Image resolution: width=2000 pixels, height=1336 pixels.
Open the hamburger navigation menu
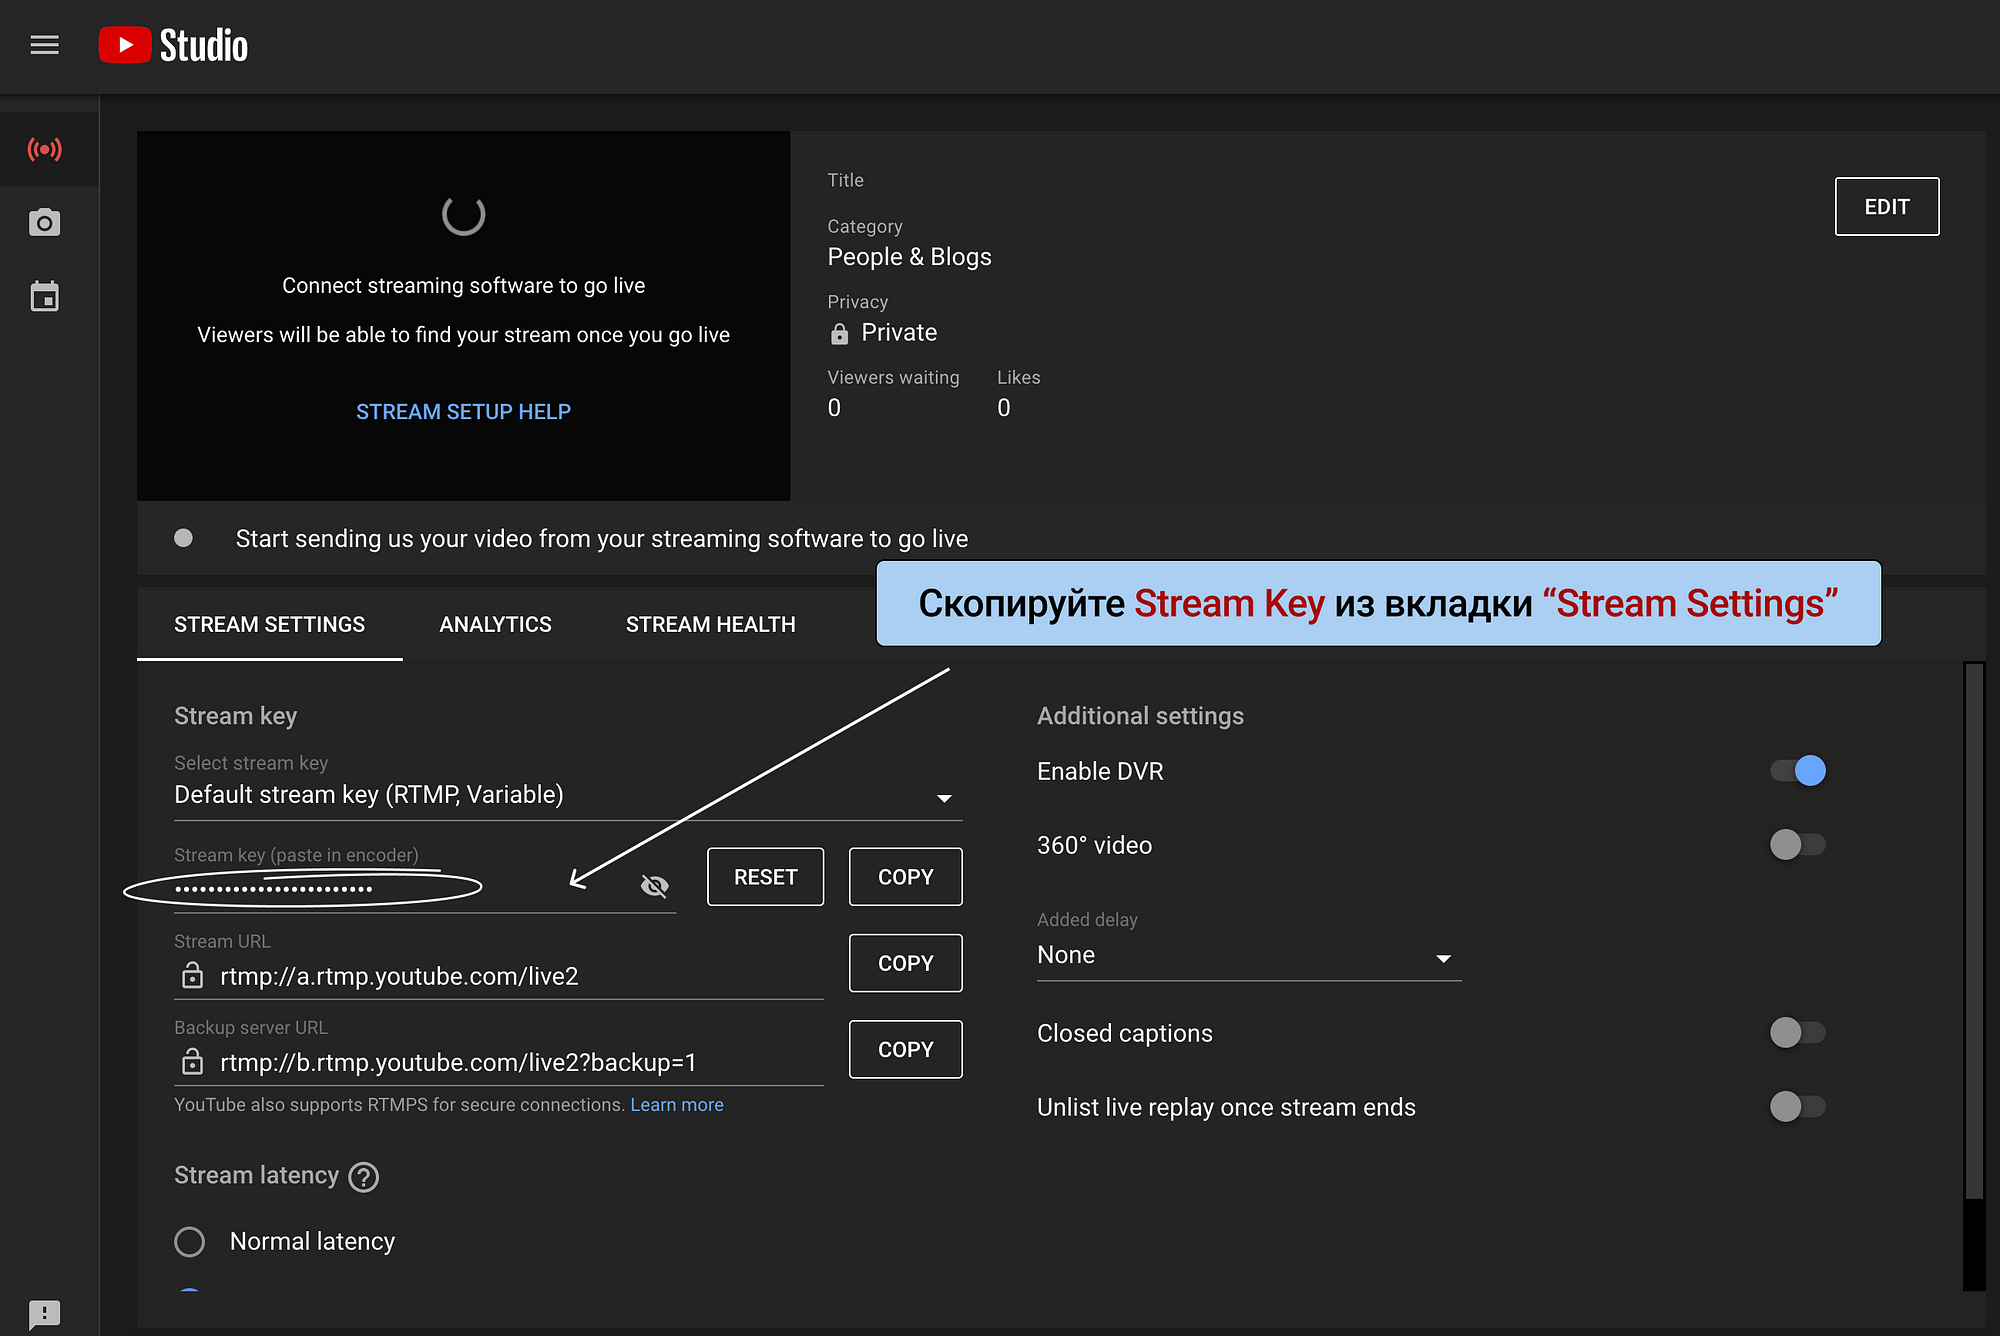point(45,45)
